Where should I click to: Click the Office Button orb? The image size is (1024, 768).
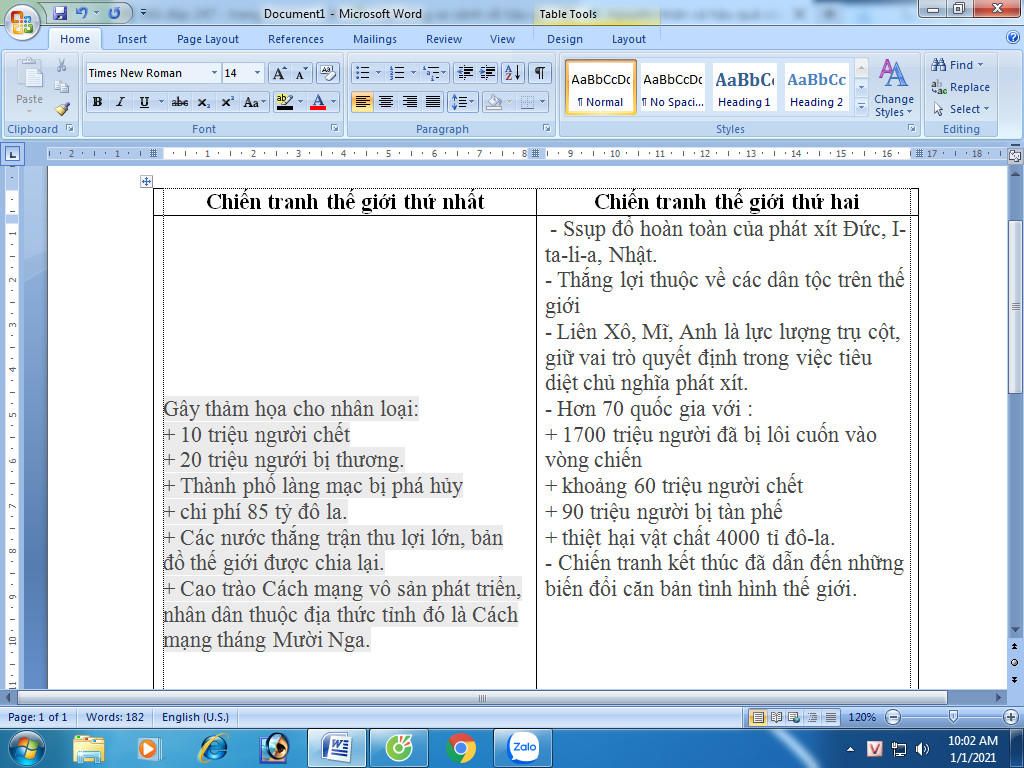22,23
